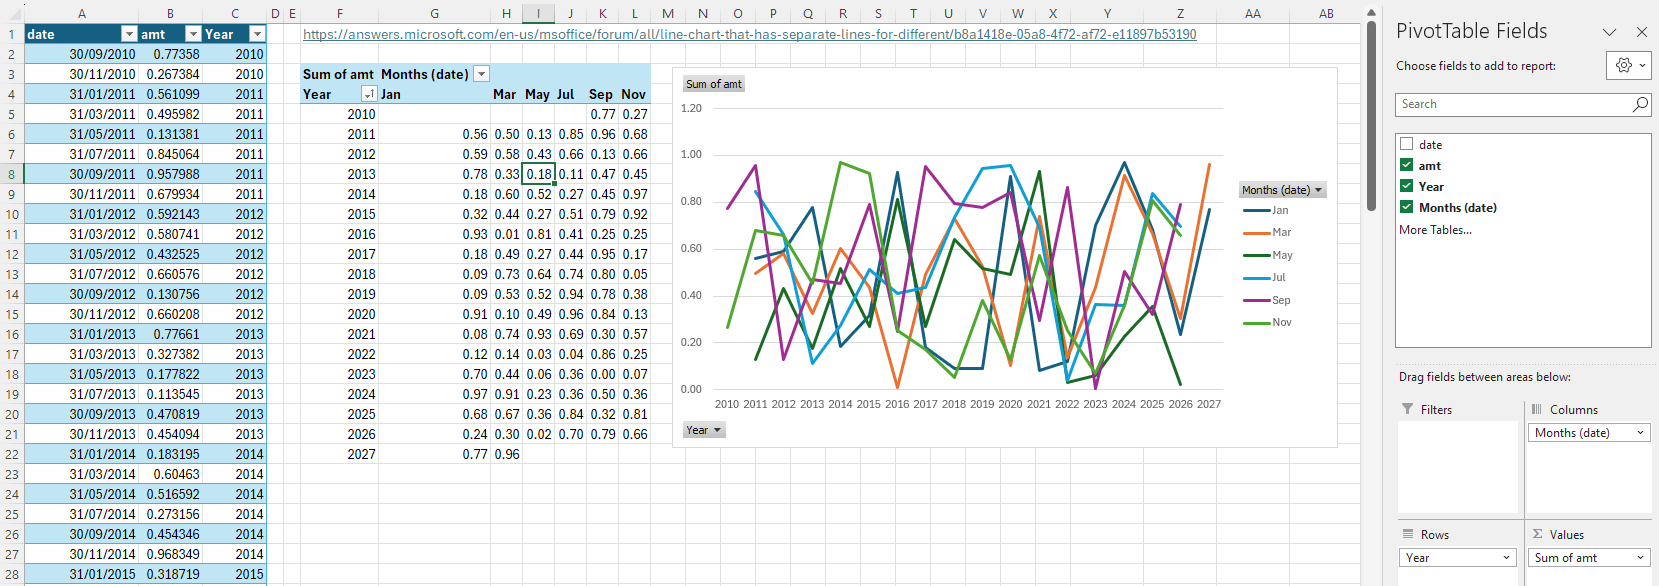This screenshot has height=586, width=1659.
Task: Uncheck the Months (date) field checkbox
Action: (x=1406, y=207)
